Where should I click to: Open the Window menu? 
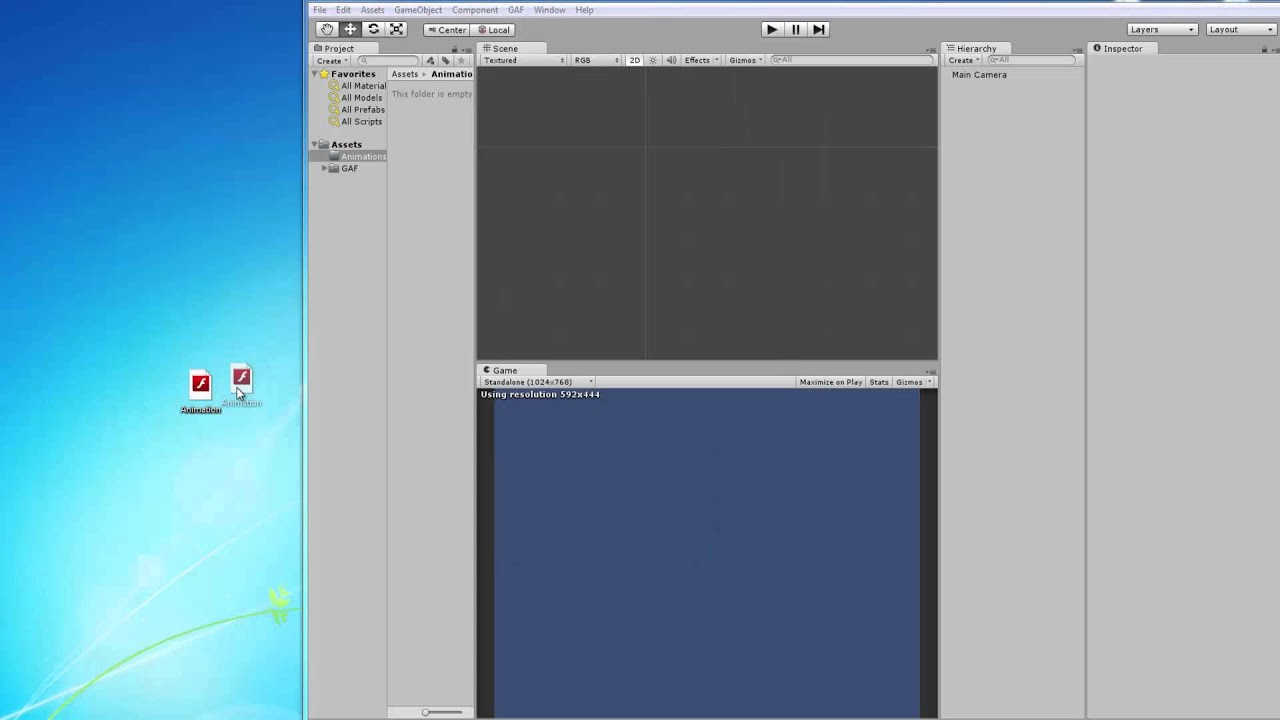550,10
